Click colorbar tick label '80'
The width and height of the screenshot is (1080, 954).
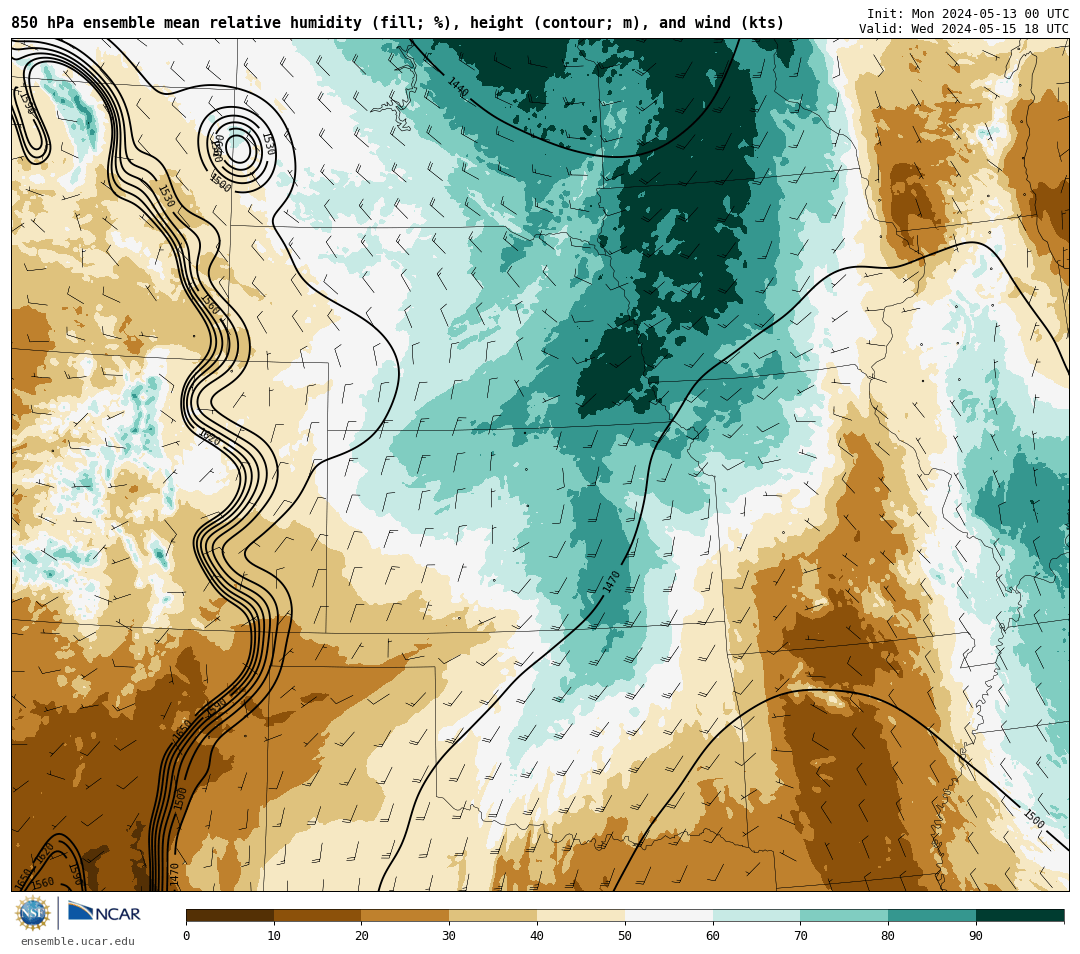click(888, 936)
